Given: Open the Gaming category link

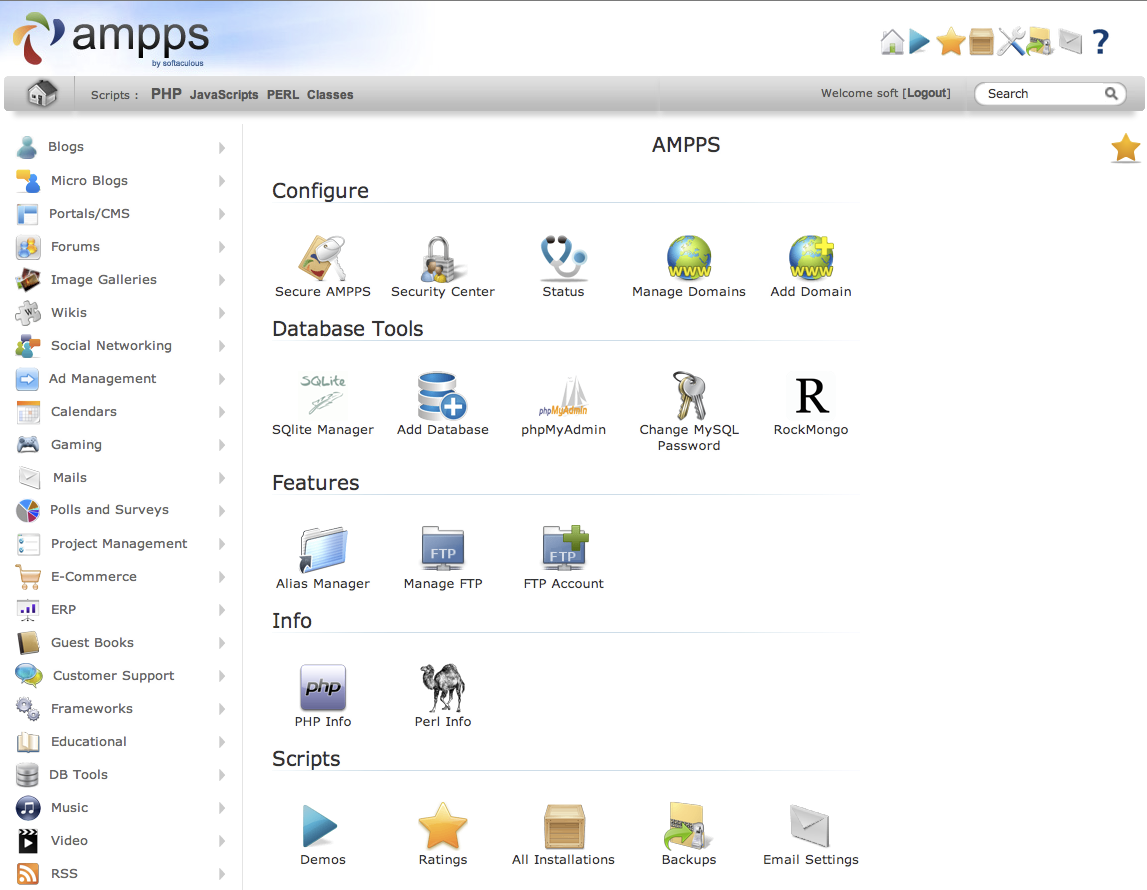Looking at the screenshot, I should 76,445.
